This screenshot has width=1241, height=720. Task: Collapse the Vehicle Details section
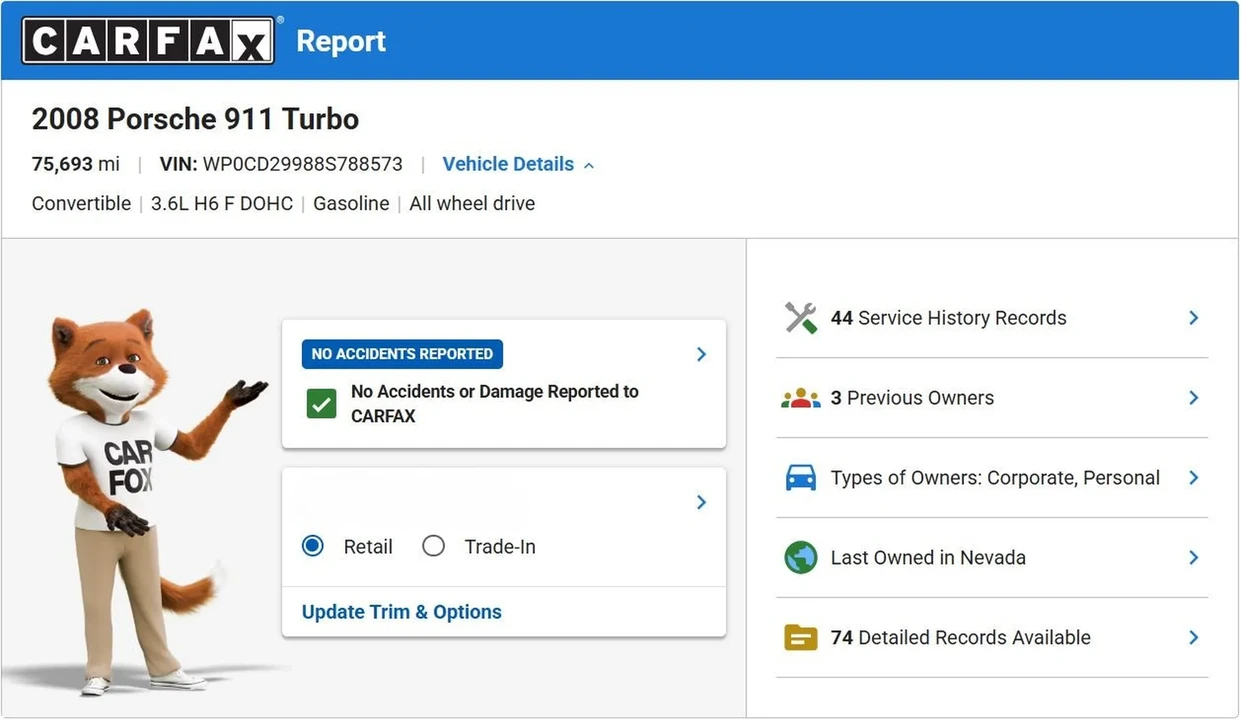pyautogui.click(x=518, y=164)
